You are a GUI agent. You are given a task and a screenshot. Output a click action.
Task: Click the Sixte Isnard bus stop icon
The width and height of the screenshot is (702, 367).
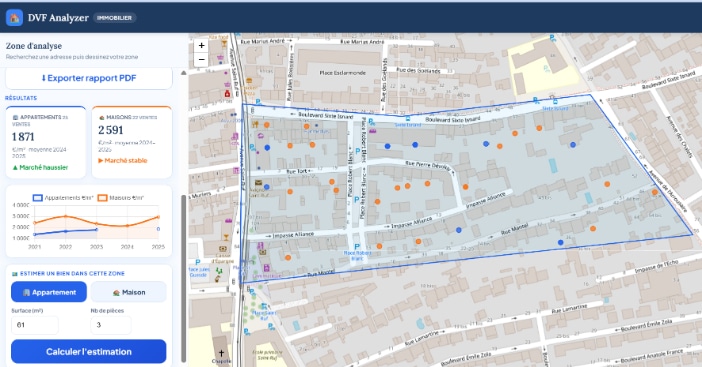pyautogui.click(x=408, y=119)
